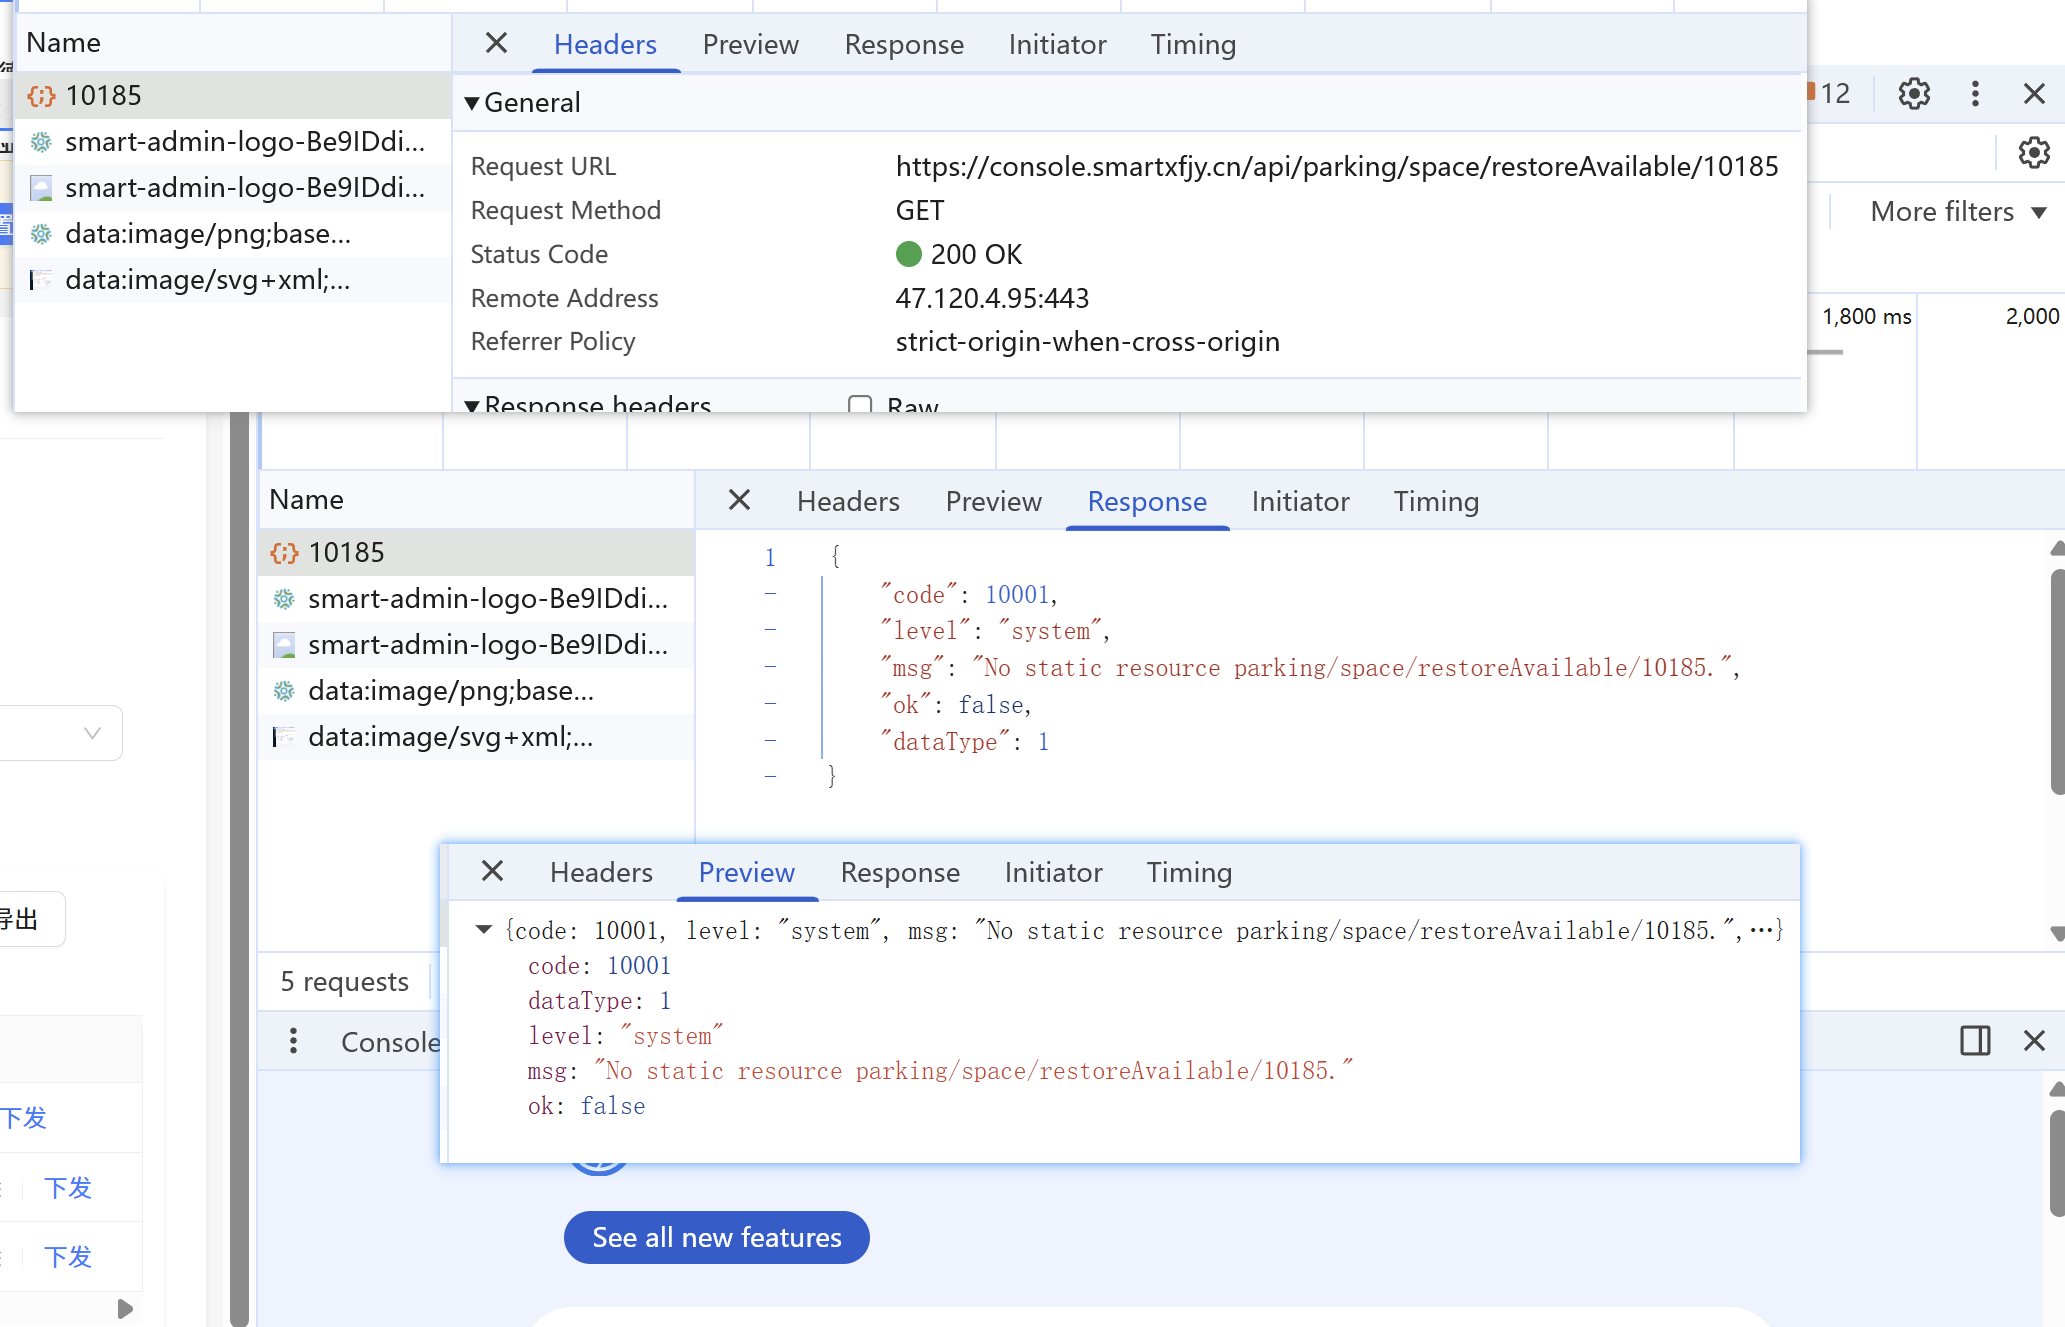Viewport: 2065px width, 1327px height.
Task: Close Headers detail pane with X
Action: 496,43
